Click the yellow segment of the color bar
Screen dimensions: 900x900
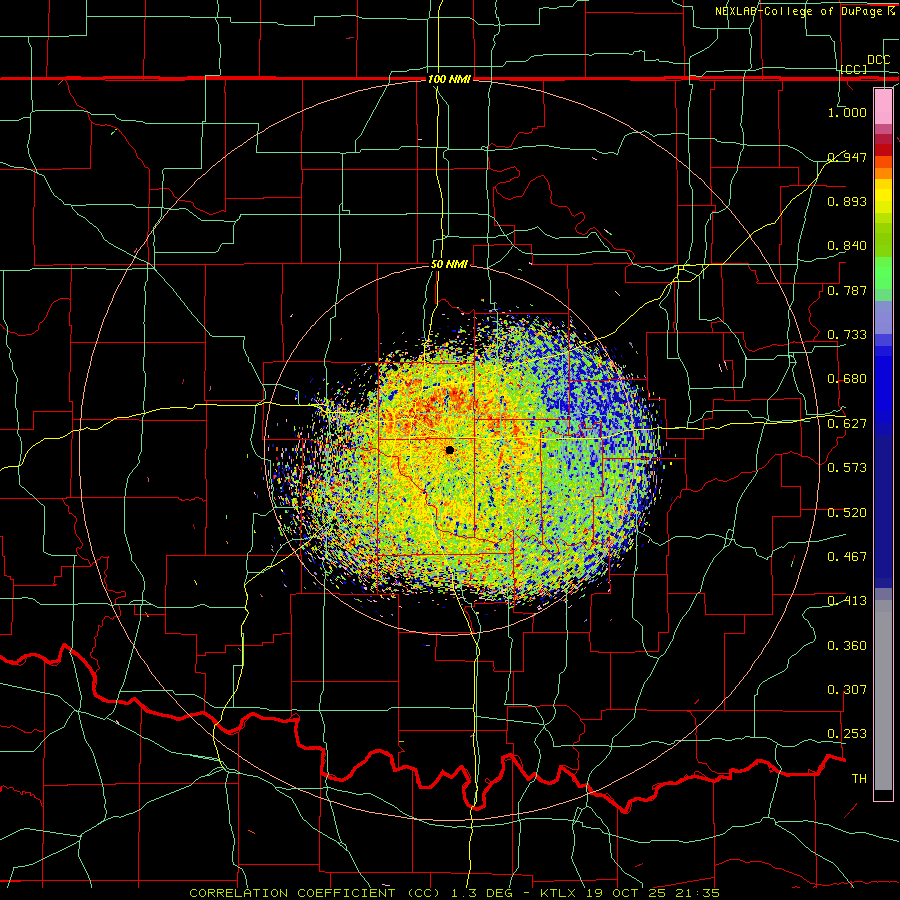coord(883,196)
